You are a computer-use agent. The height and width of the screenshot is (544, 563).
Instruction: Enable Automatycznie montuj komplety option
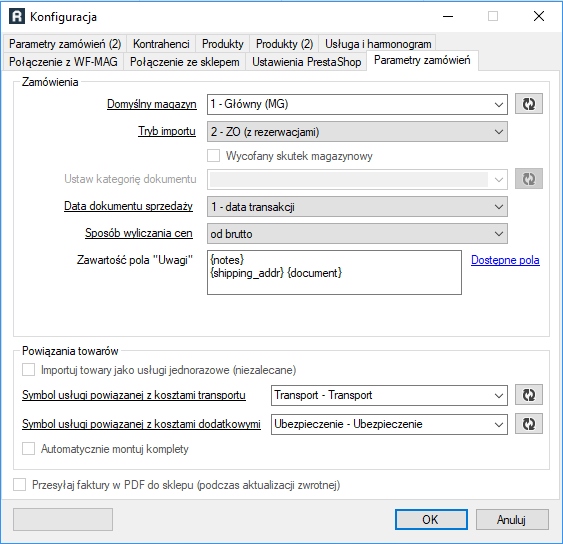pyautogui.click(x=28, y=449)
